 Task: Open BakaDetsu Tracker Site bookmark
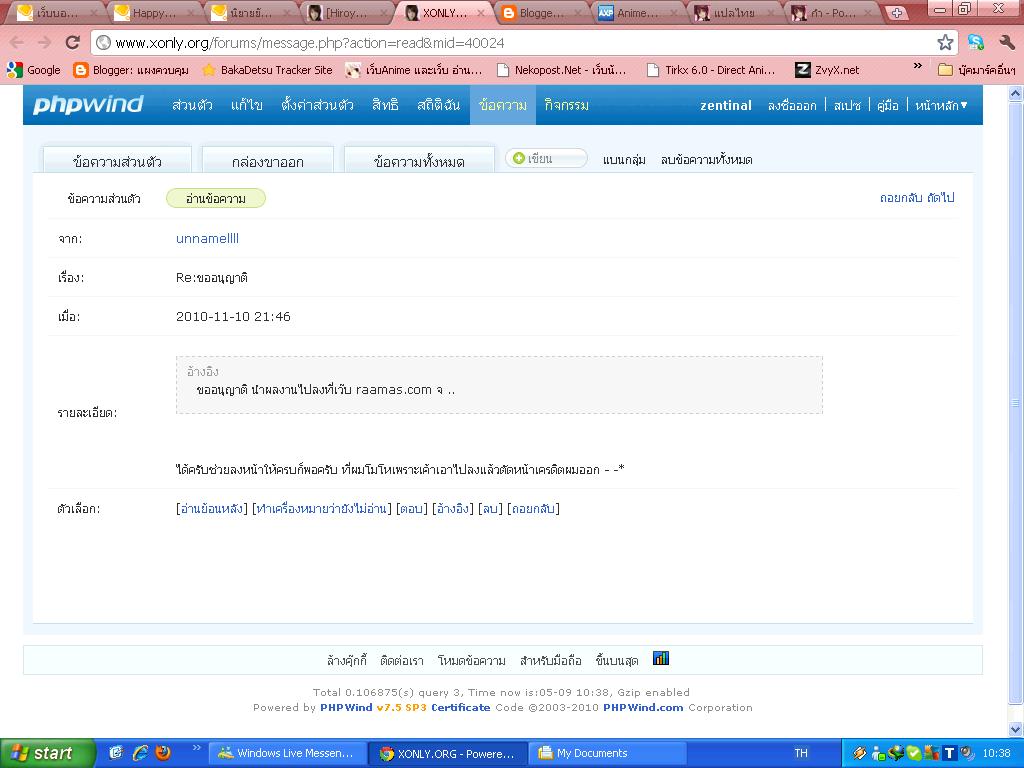(267, 70)
